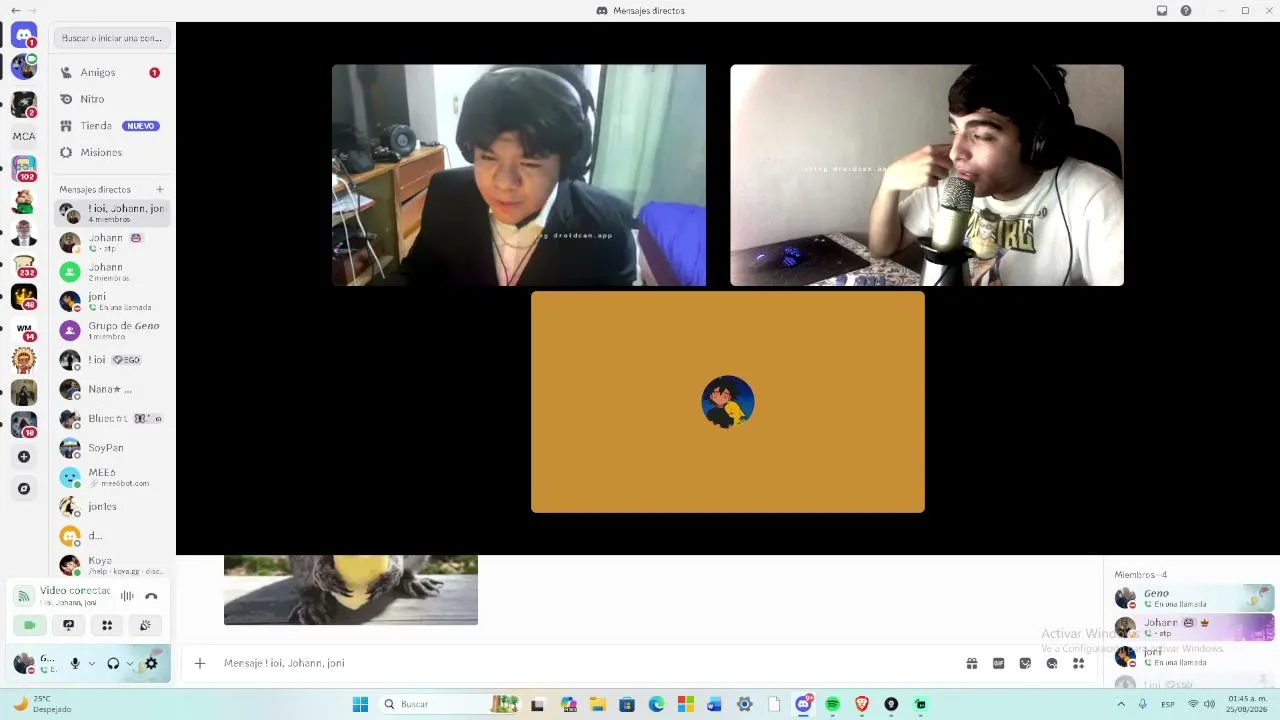Open direct message with SoyPan
Viewport: 1280px width, 720px height.
[112, 448]
